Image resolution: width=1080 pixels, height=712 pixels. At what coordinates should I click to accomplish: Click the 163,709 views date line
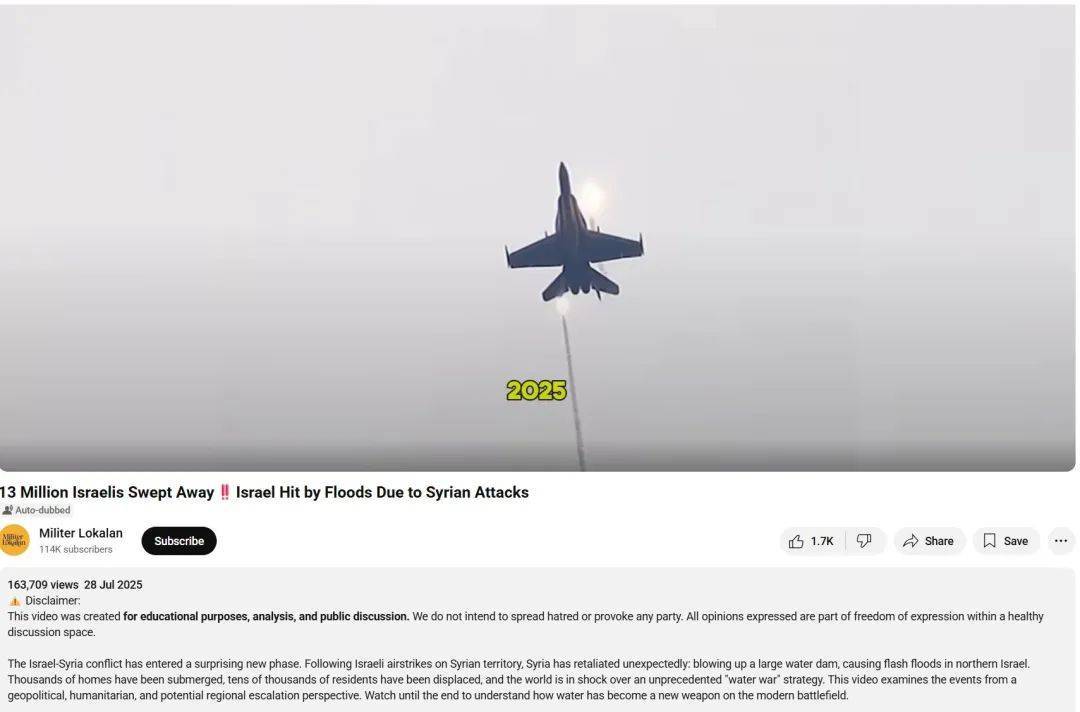click(x=75, y=585)
